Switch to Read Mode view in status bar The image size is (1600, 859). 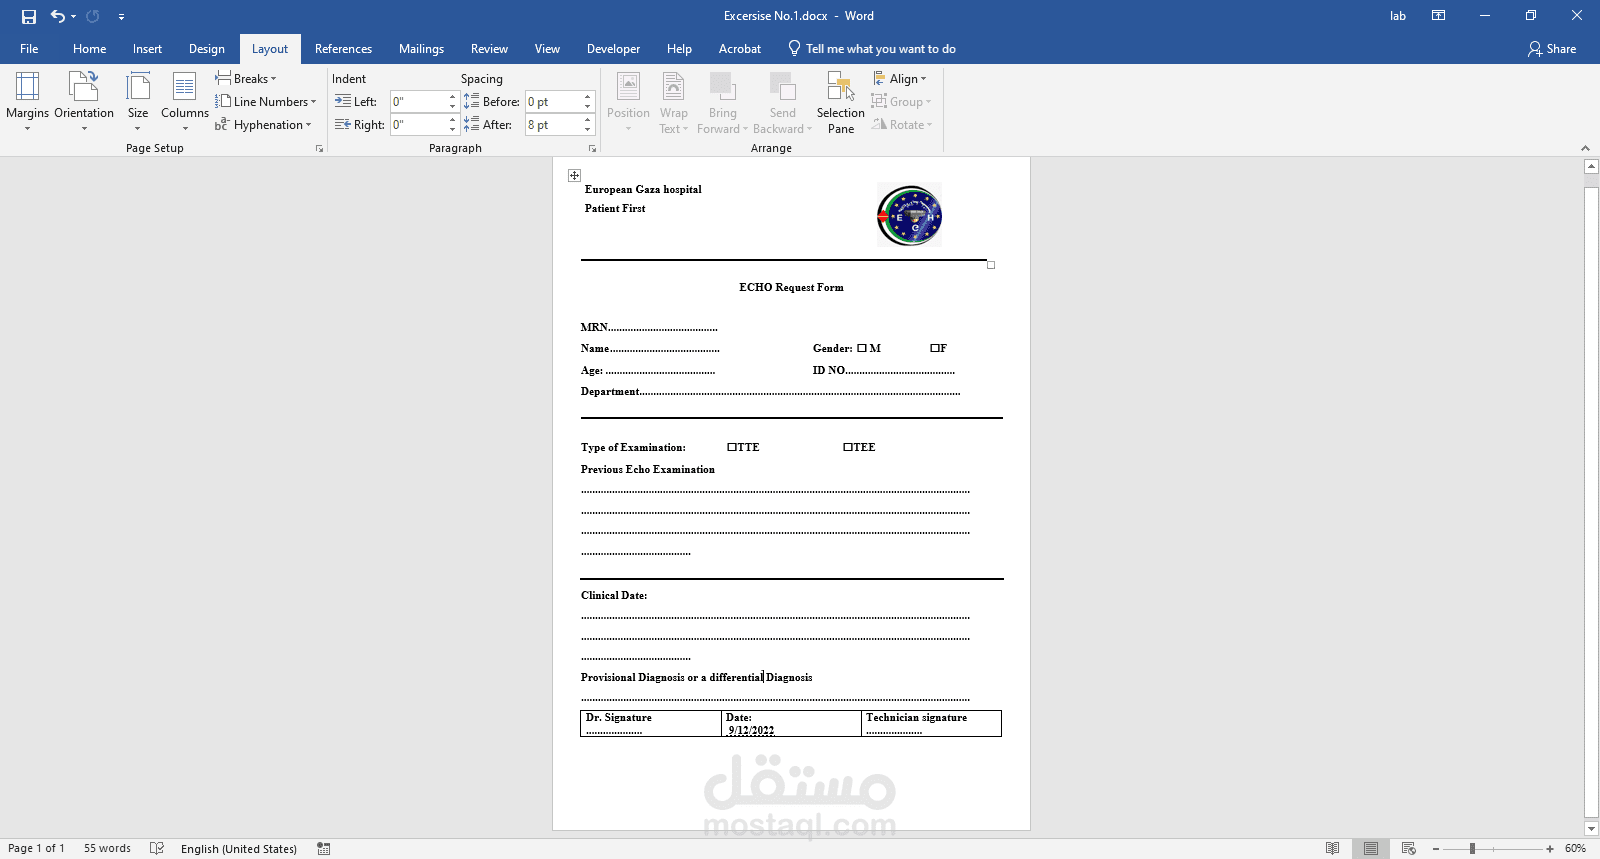(1332, 848)
